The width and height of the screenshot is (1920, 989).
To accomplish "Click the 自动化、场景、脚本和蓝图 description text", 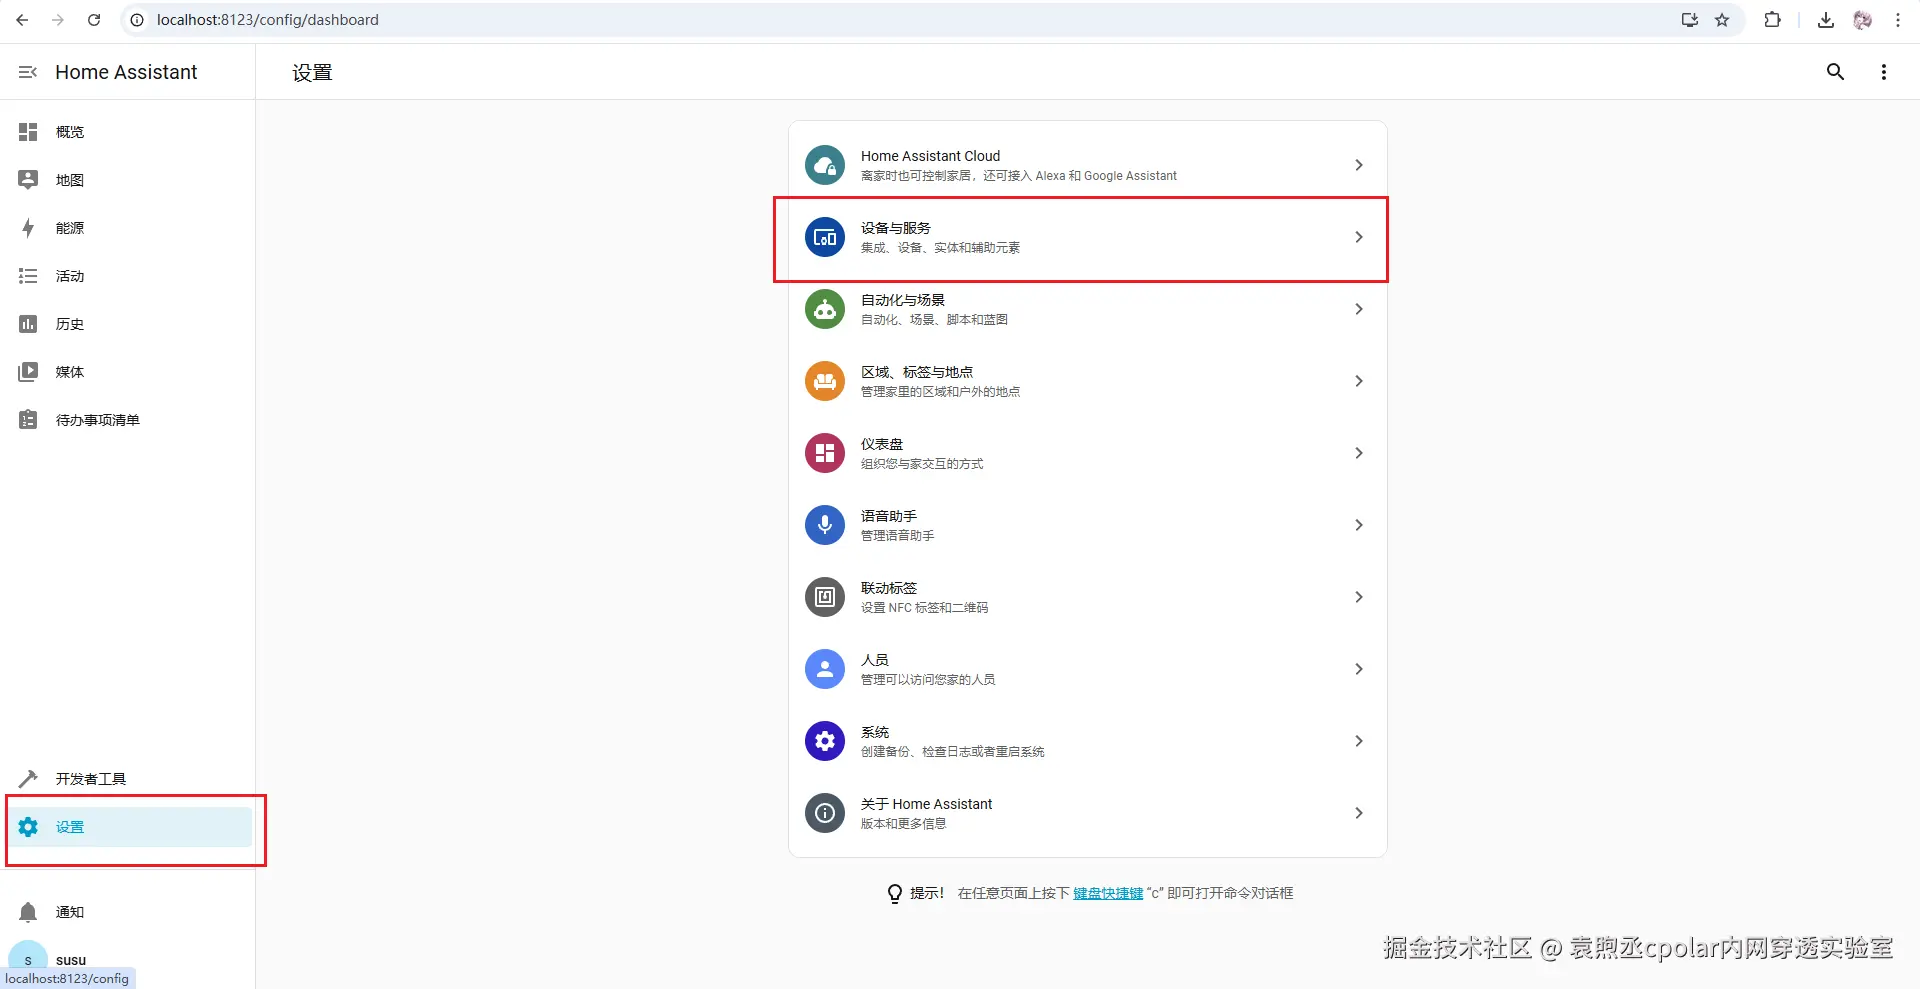I will 934,320.
